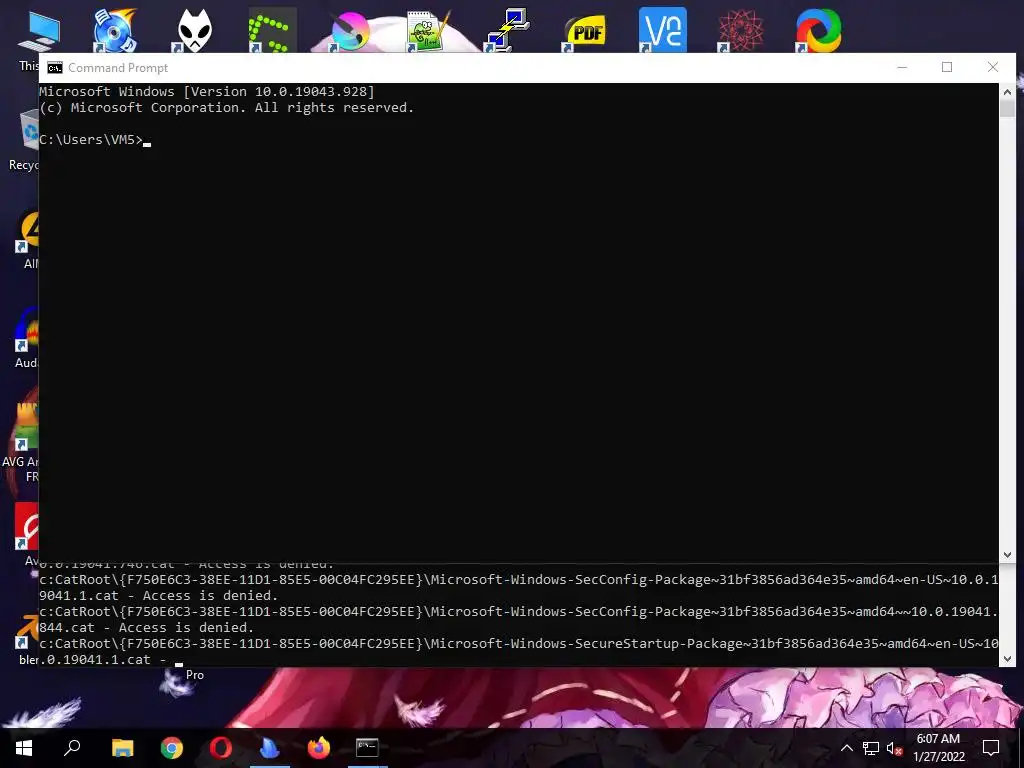Show hidden system tray icons
This screenshot has width=1024, height=768.
[x=846, y=748]
